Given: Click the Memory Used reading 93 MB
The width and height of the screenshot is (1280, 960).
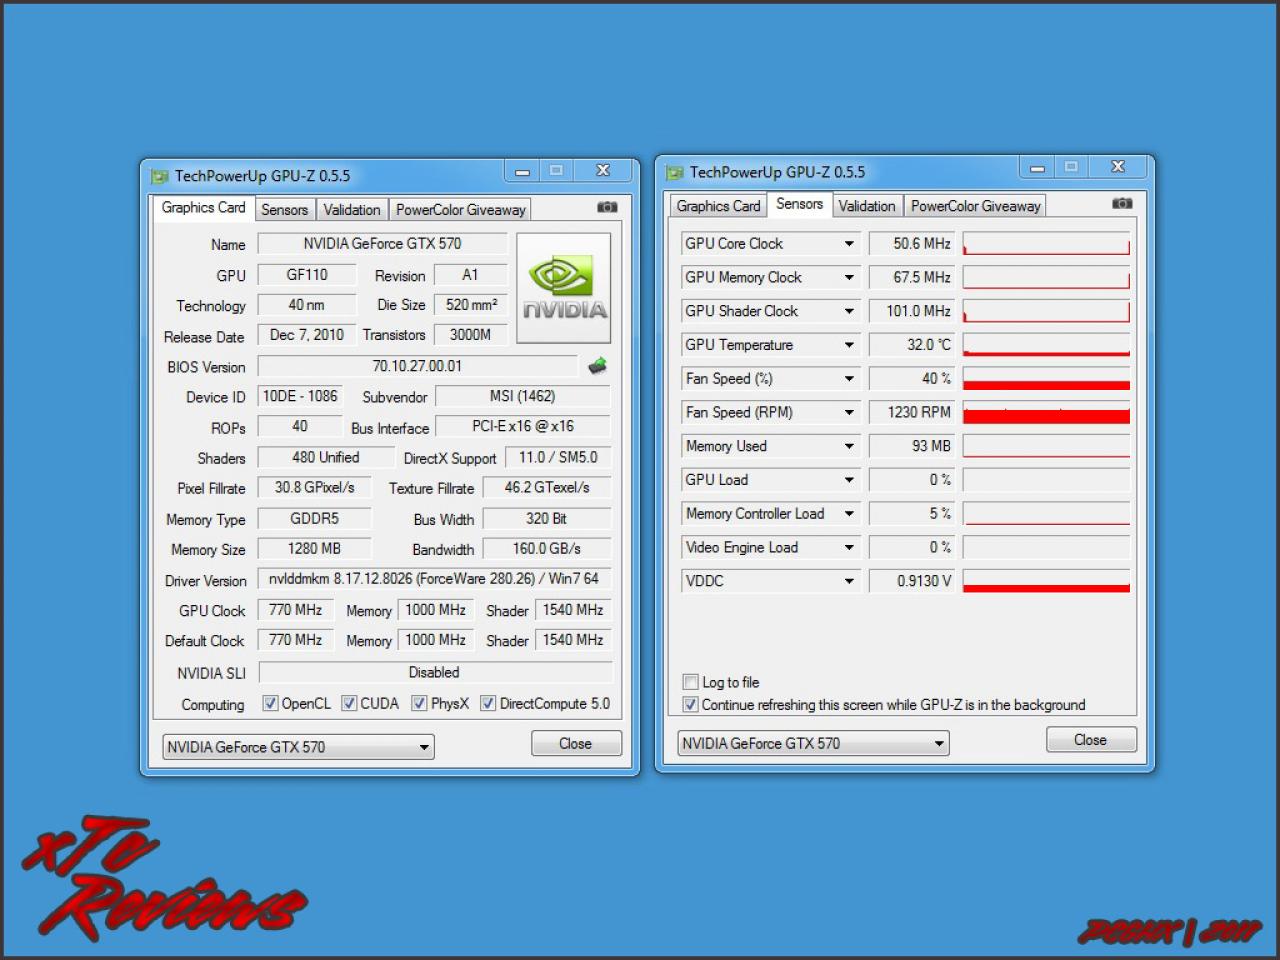Looking at the screenshot, I should [912, 446].
